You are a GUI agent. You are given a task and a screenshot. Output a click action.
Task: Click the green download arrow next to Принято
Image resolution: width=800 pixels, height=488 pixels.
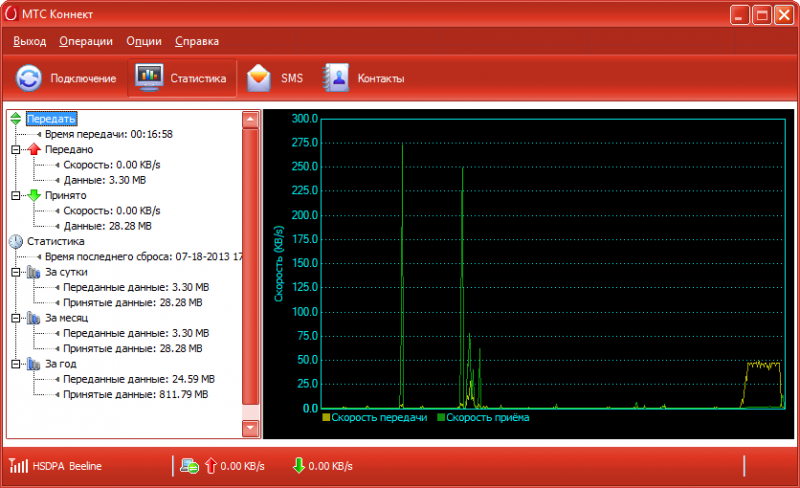point(34,195)
